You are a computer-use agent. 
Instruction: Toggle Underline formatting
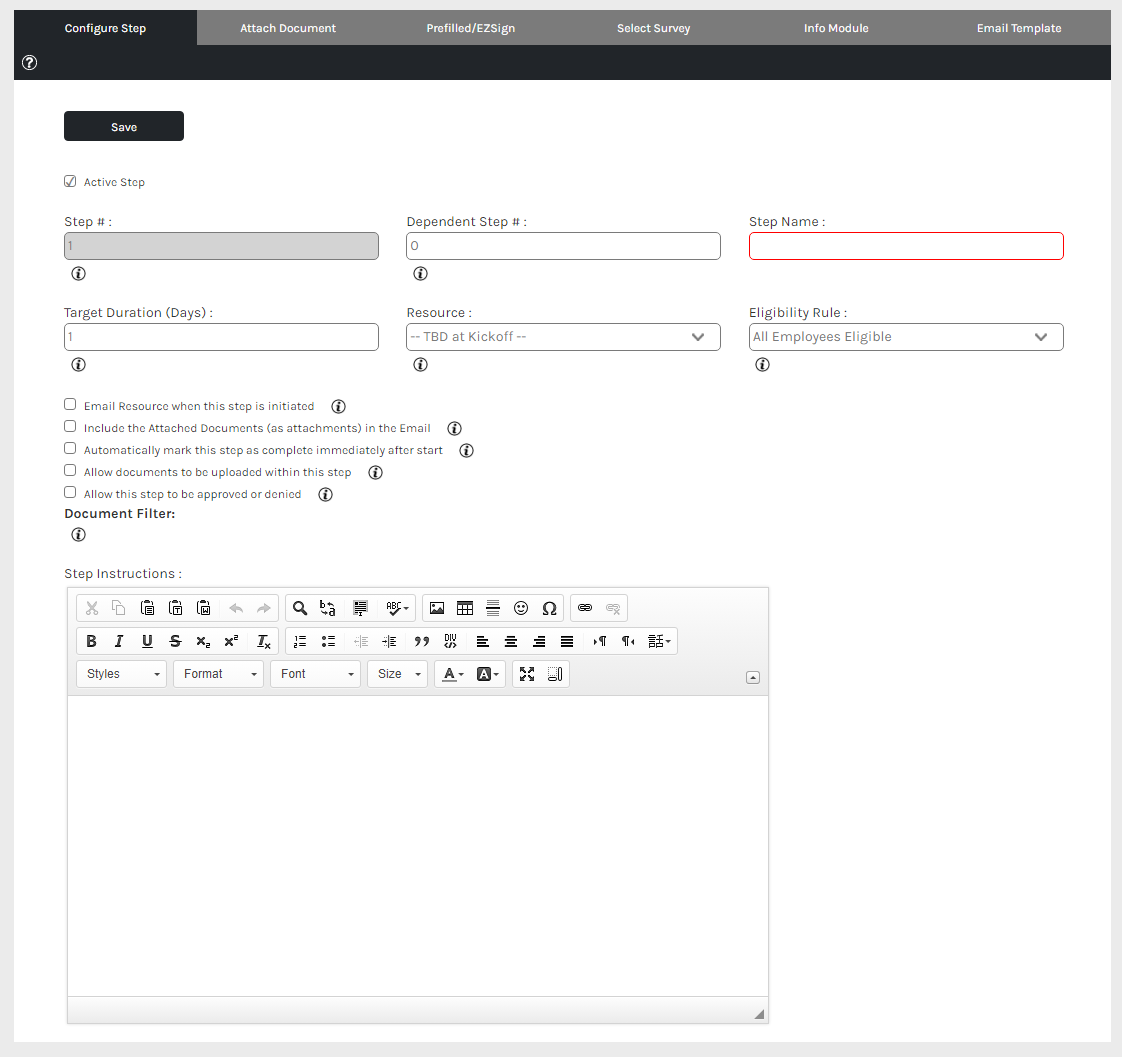click(x=147, y=641)
